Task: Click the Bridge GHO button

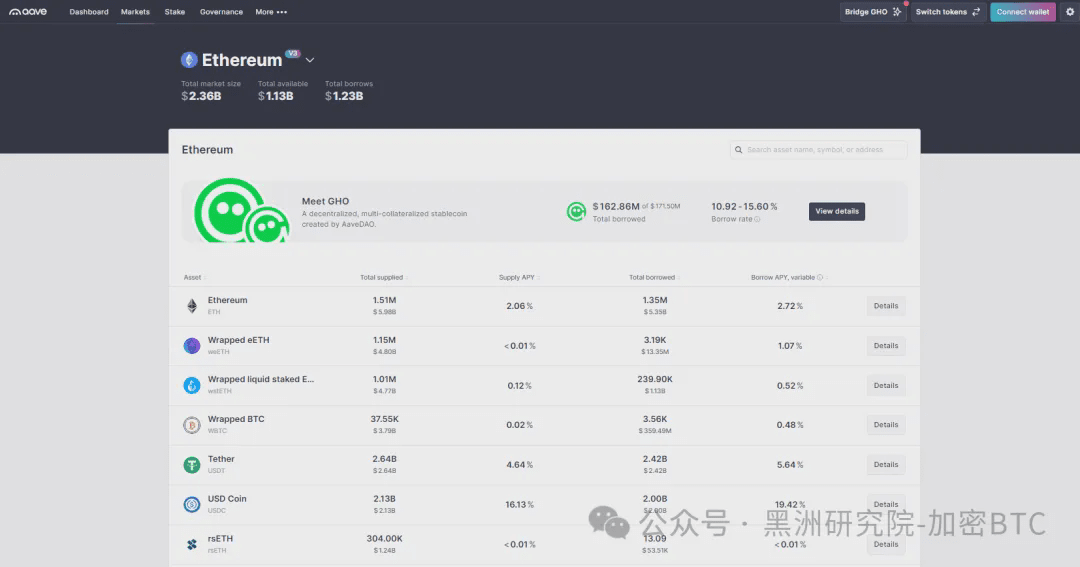Action: pyautogui.click(x=873, y=12)
